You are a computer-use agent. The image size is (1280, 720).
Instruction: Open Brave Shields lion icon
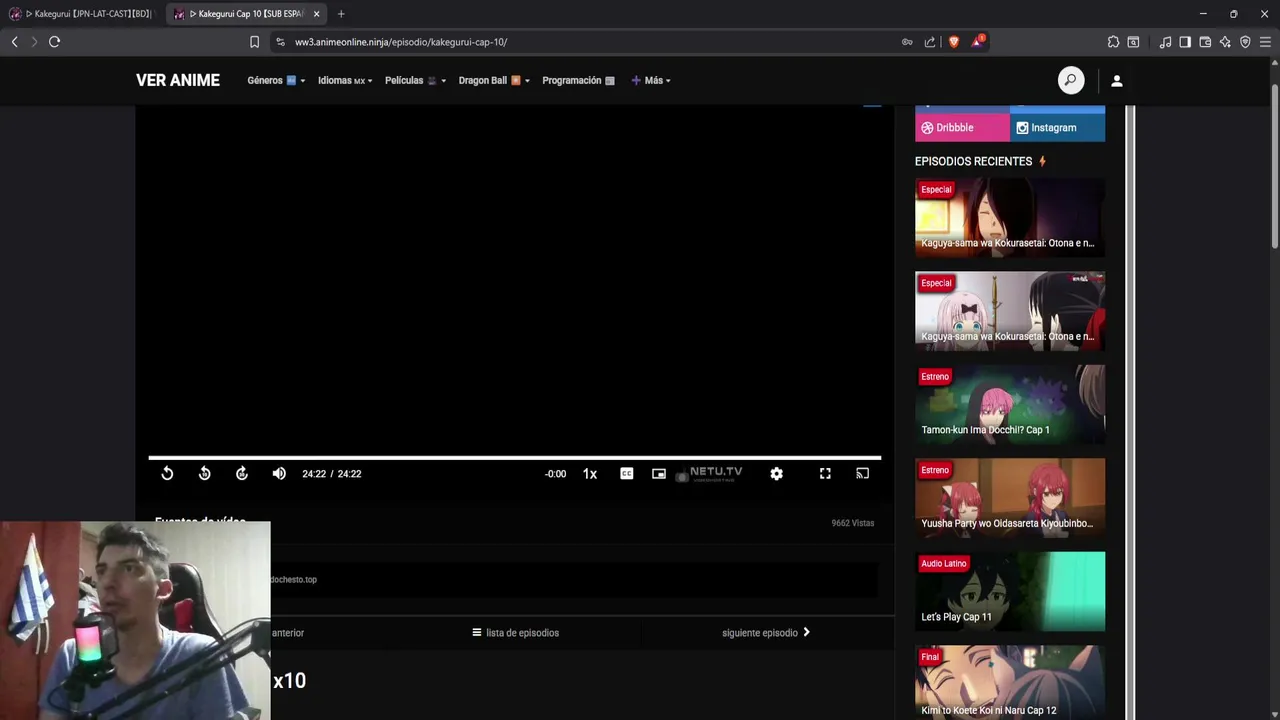(953, 42)
